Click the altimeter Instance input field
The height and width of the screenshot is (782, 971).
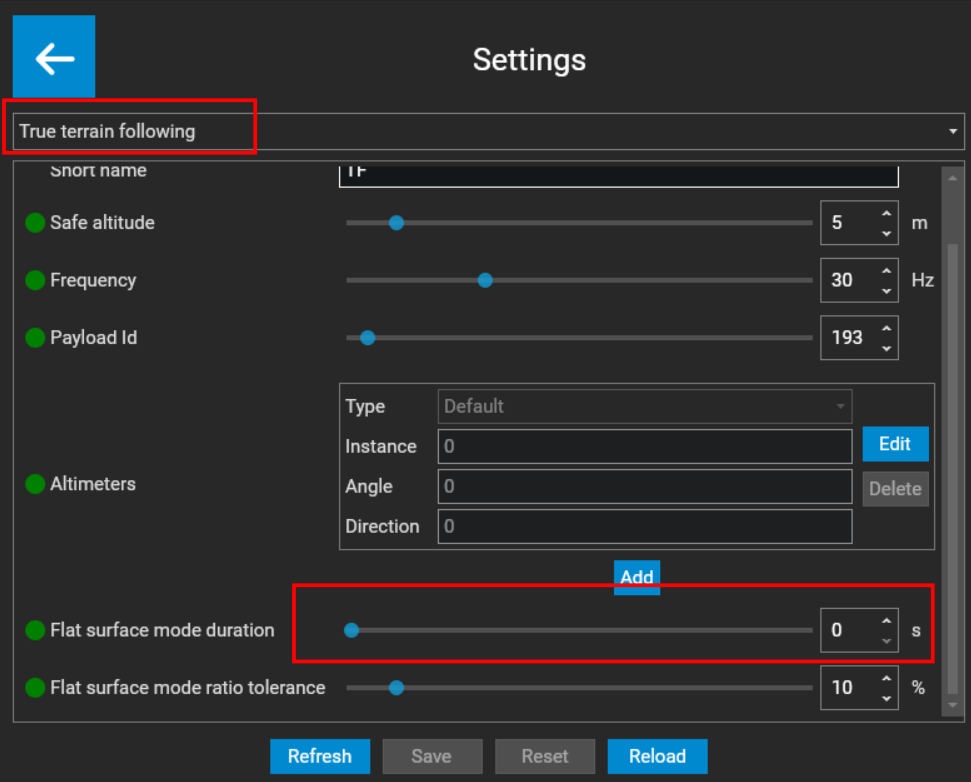click(x=645, y=446)
